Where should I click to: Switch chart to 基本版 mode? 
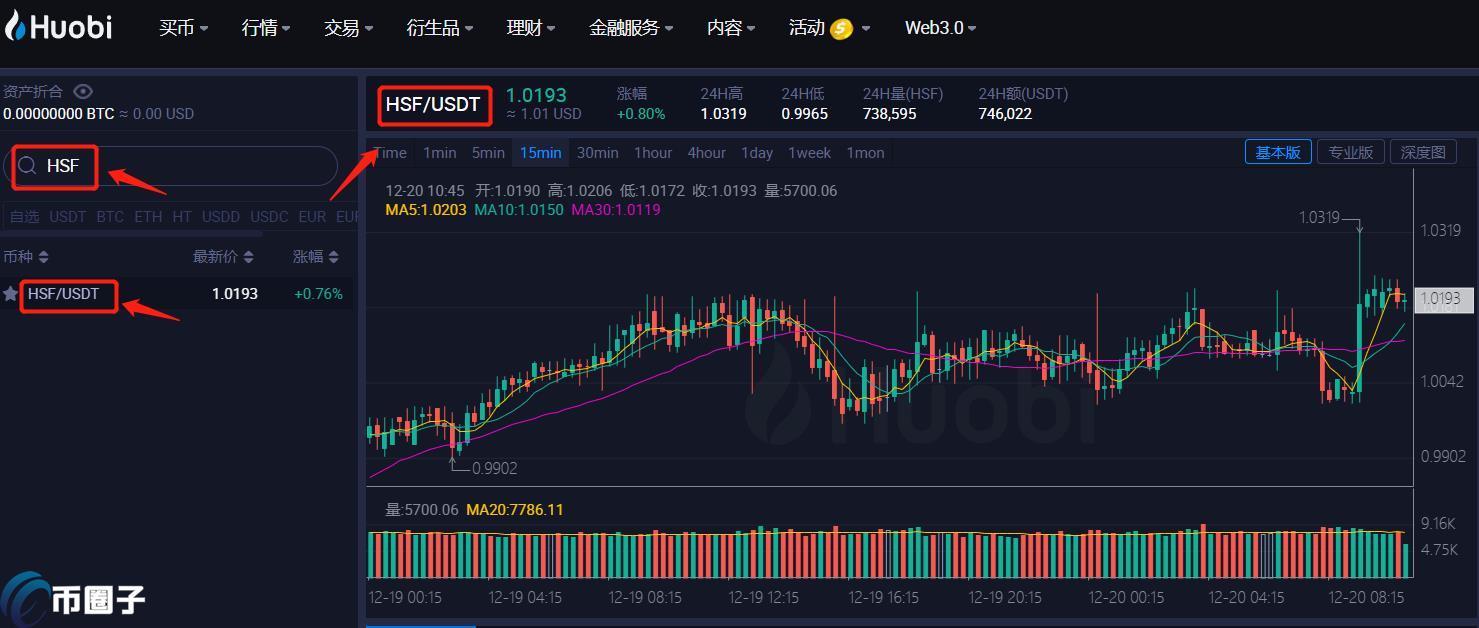tap(1277, 152)
